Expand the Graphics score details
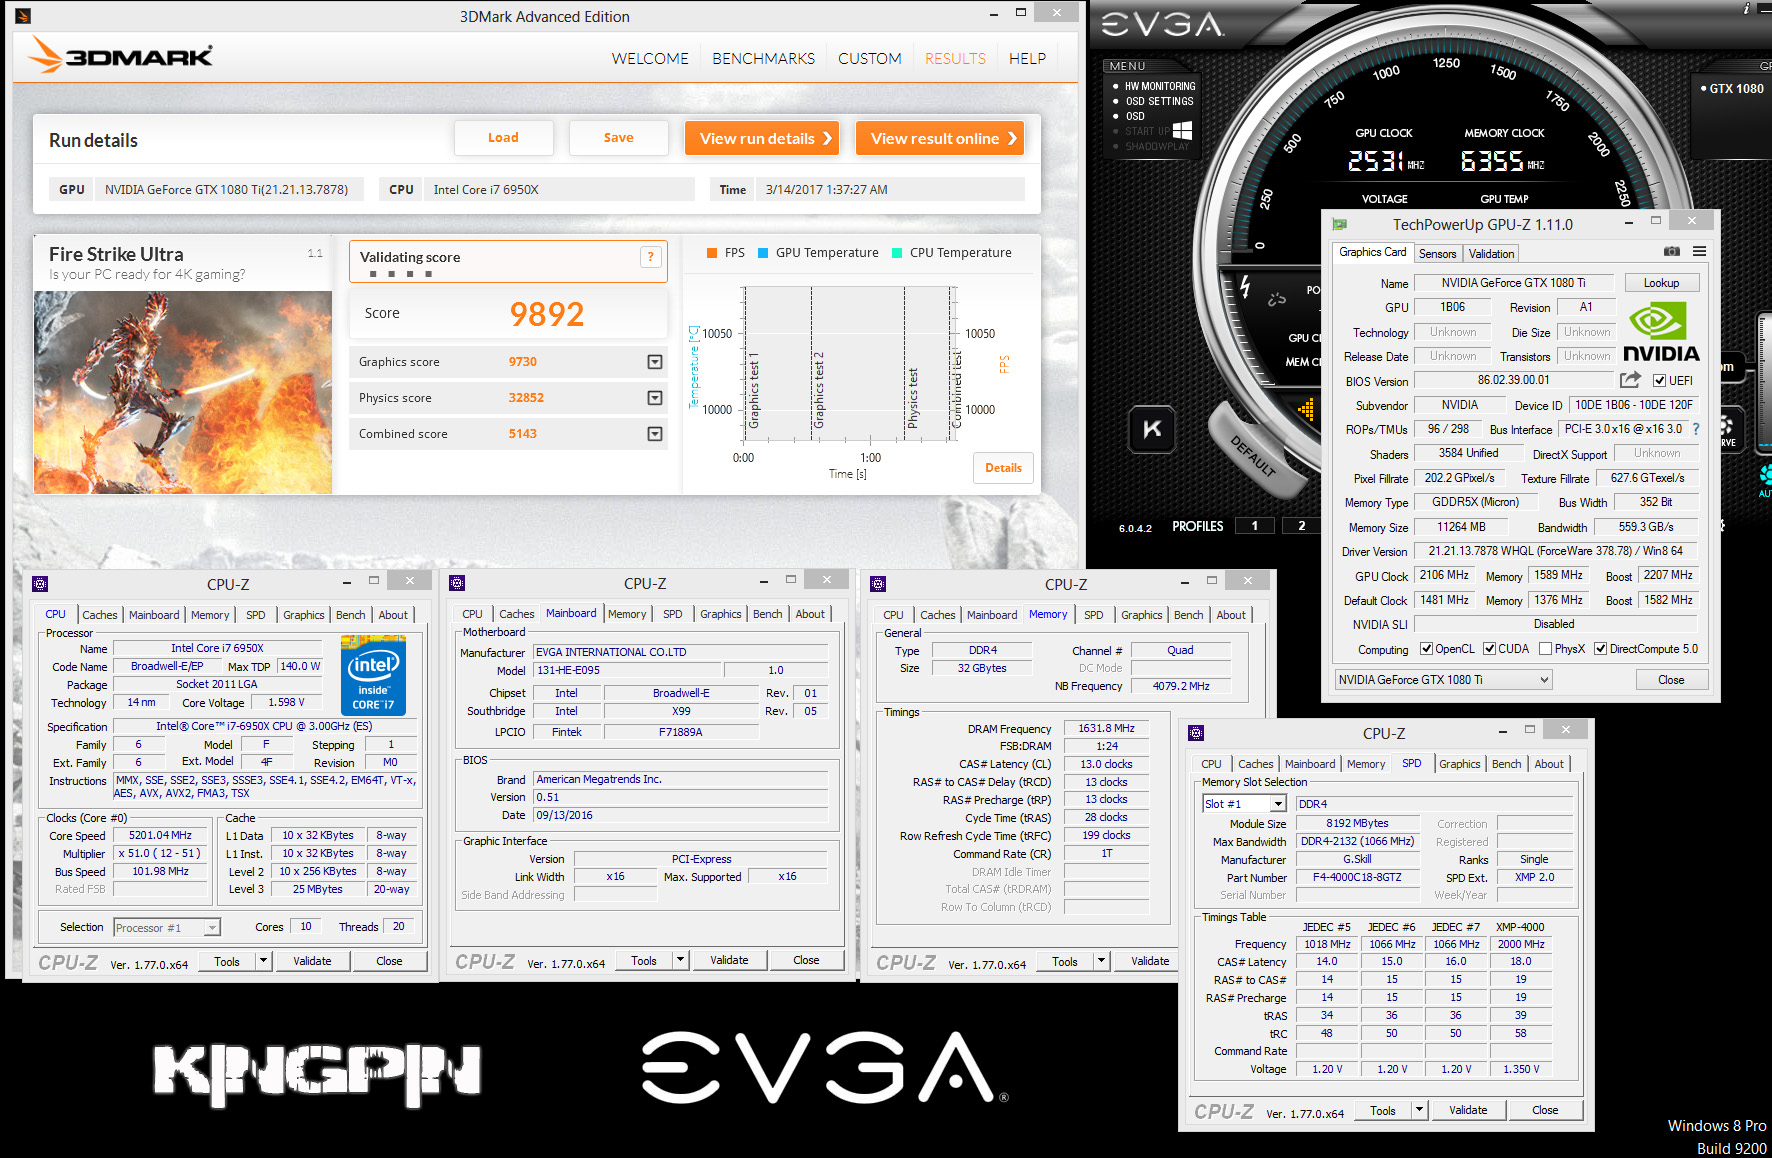This screenshot has width=1772, height=1158. [655, 362]
